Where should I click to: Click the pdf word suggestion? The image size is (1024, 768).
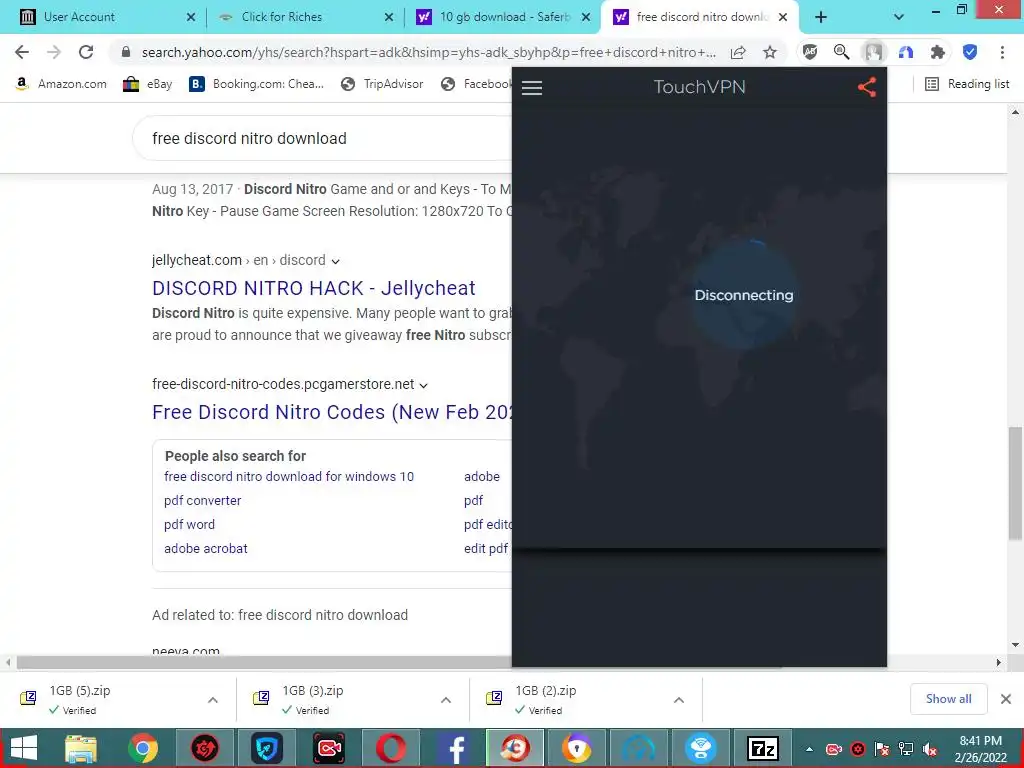tap(189, 524)
